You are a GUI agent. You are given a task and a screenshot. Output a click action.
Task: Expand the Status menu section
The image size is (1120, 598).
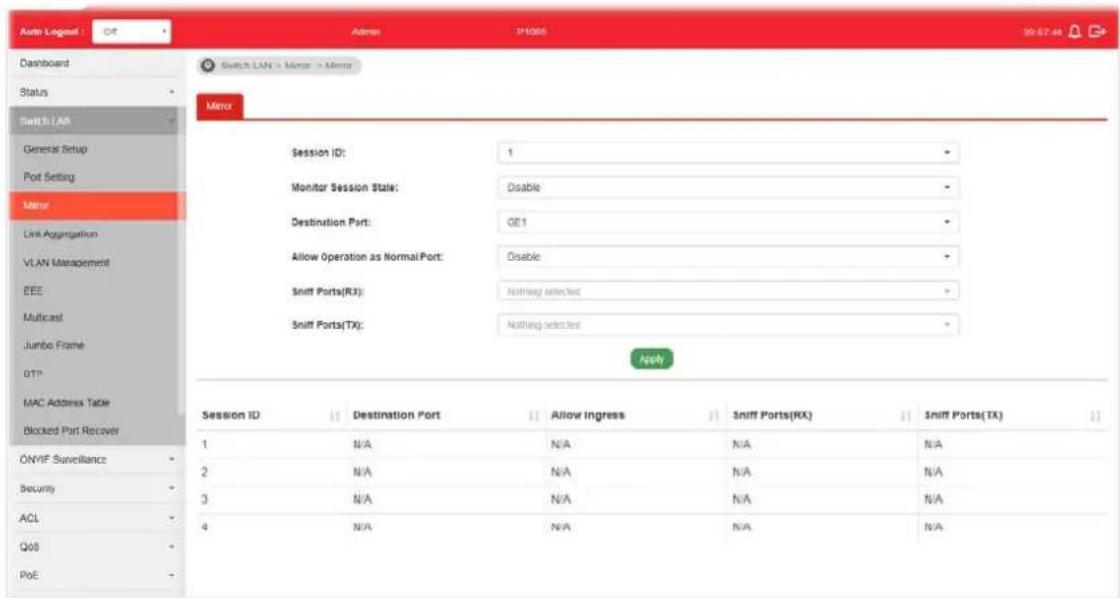[96, 93]
